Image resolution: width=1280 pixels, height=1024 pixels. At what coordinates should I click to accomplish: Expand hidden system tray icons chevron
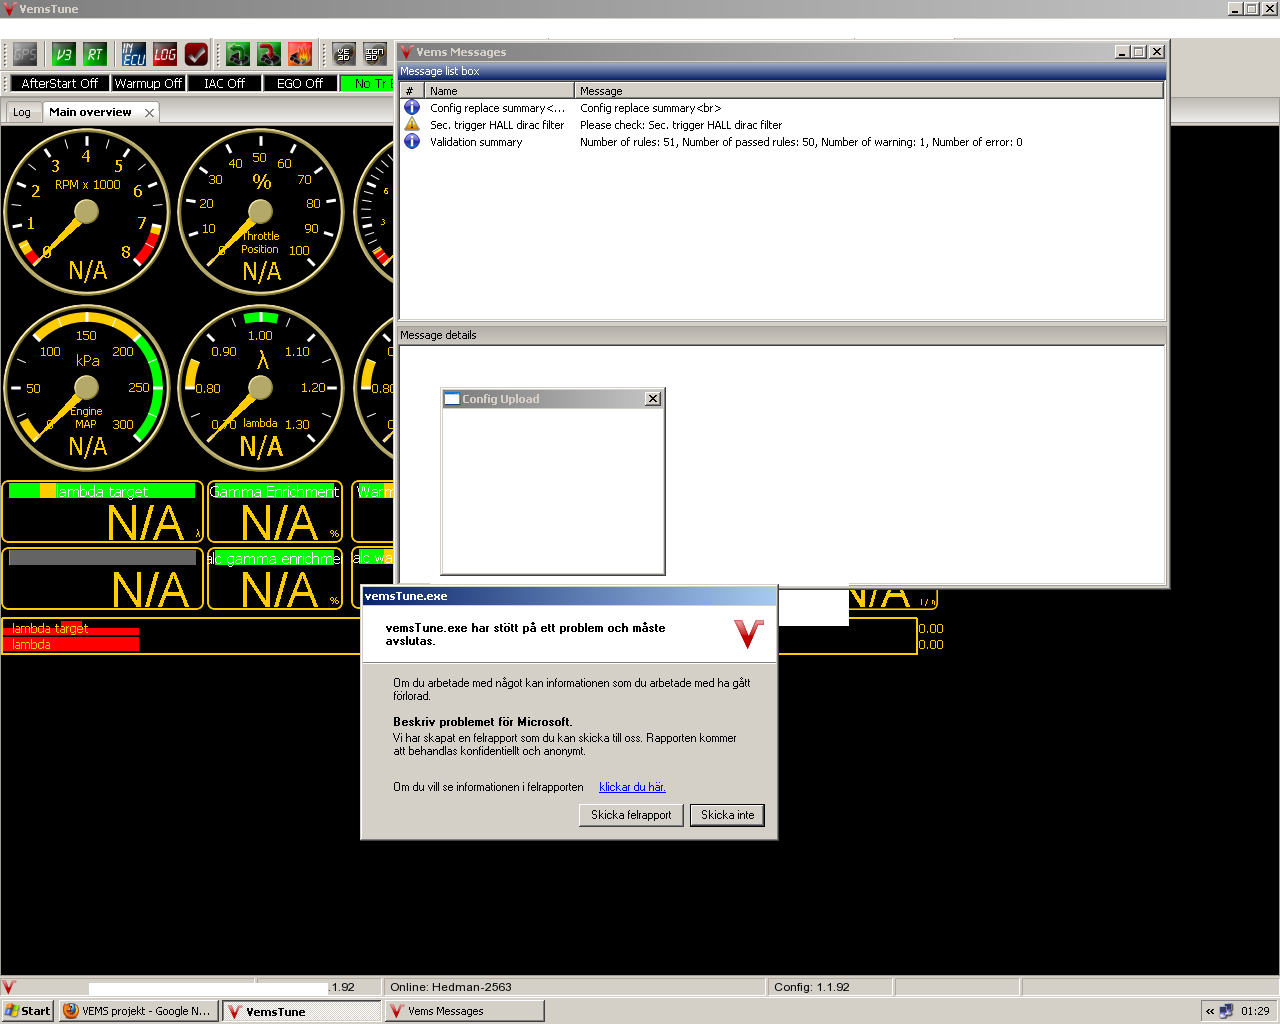click(1210, 1011)
